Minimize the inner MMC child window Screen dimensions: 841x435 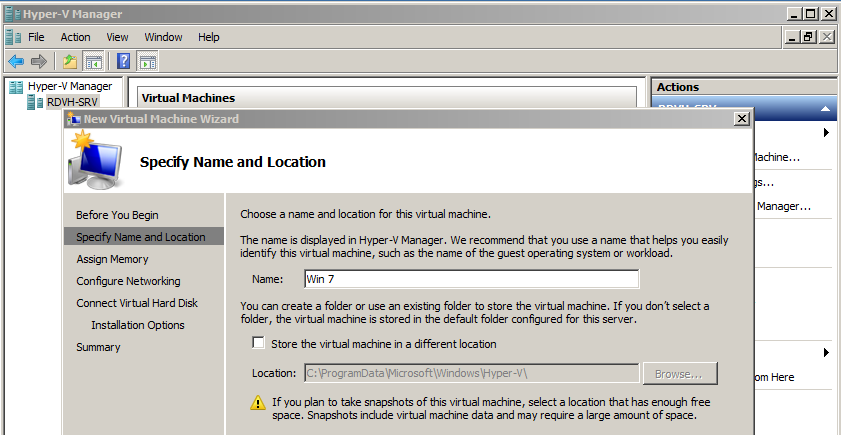(792, 37)
